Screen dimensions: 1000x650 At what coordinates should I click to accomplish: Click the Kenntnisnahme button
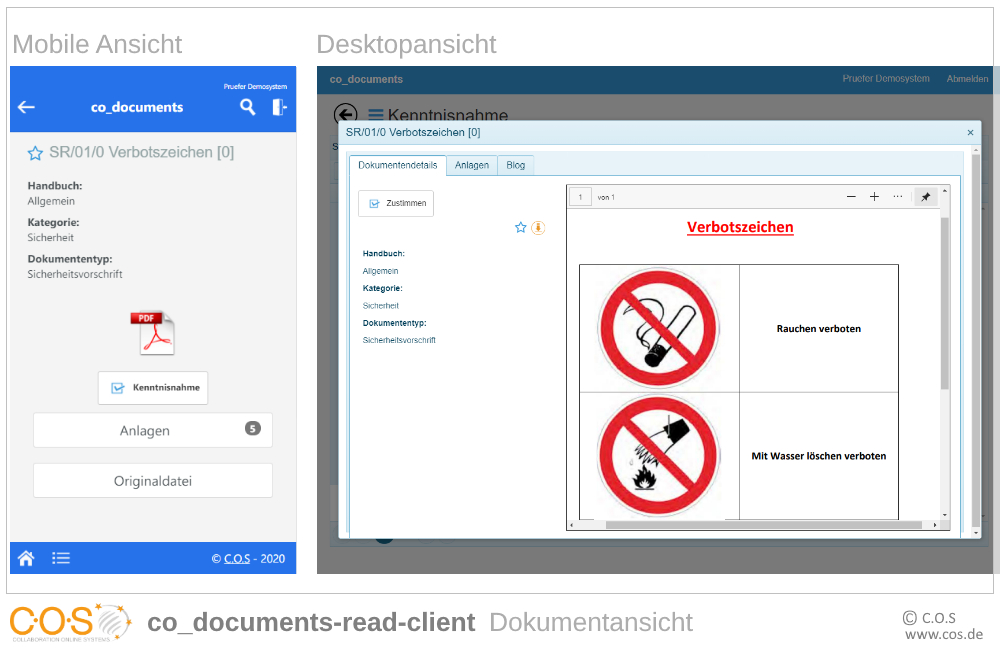tap(153, 388)
